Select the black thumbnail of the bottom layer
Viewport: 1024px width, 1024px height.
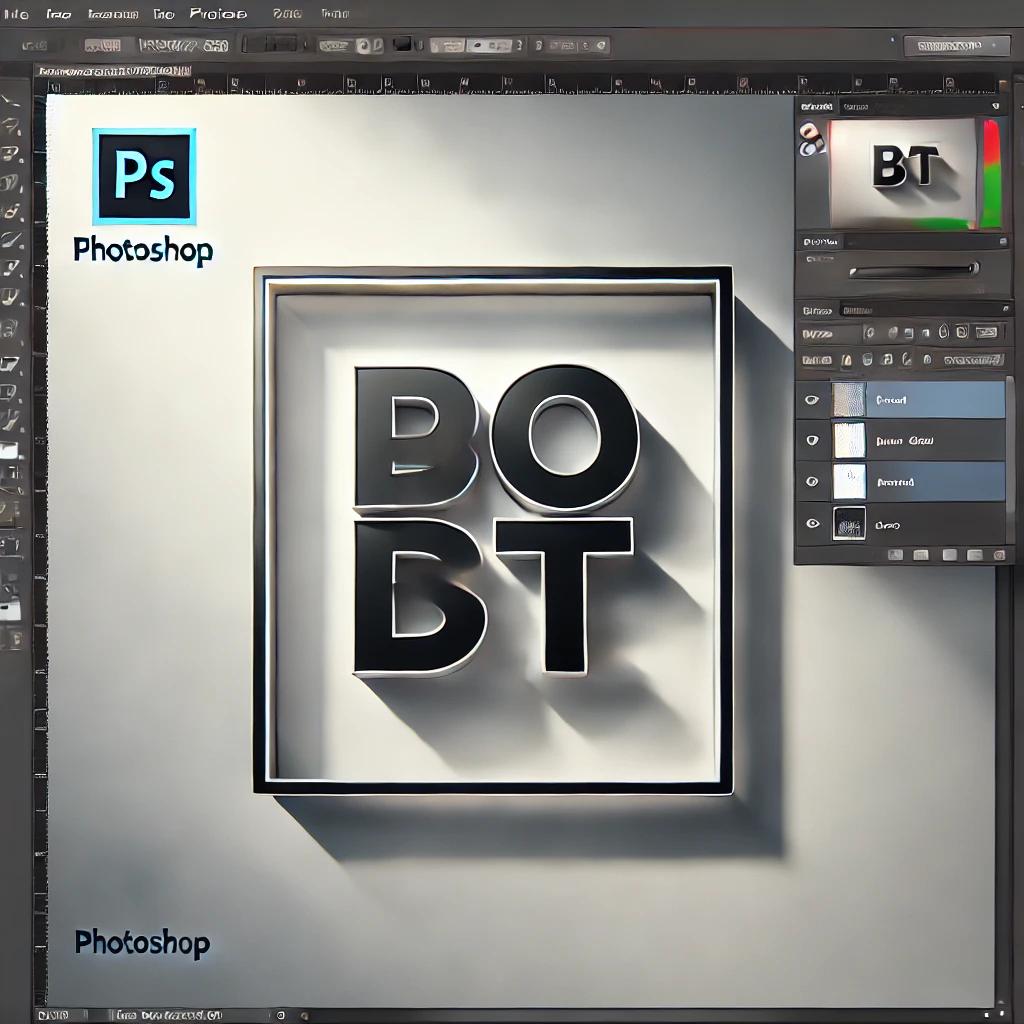pos(850,524)
